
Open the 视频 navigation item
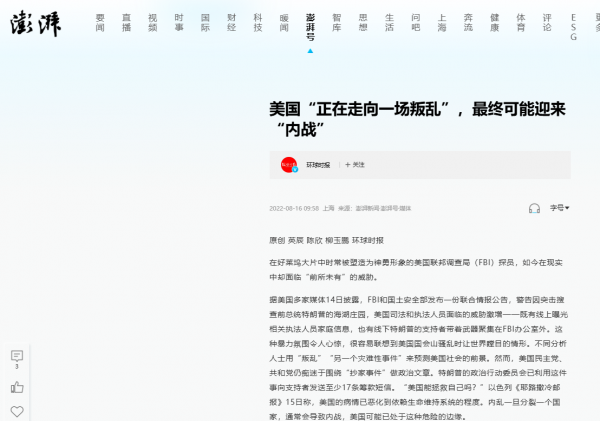pyautogui.click(x=152, y=23)
